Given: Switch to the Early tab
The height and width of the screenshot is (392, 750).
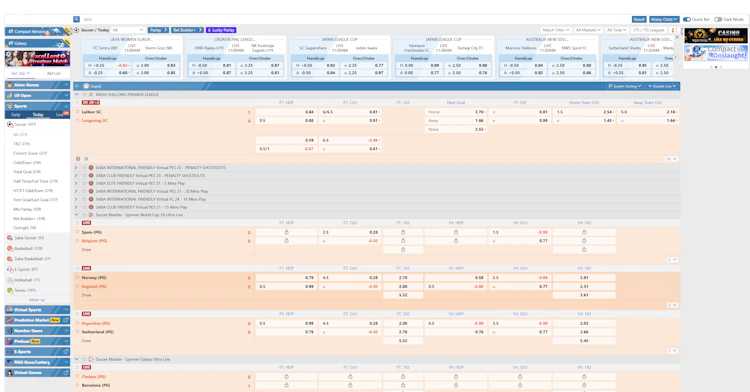Looking at the screenshot, I should click(x=16, y=115).
